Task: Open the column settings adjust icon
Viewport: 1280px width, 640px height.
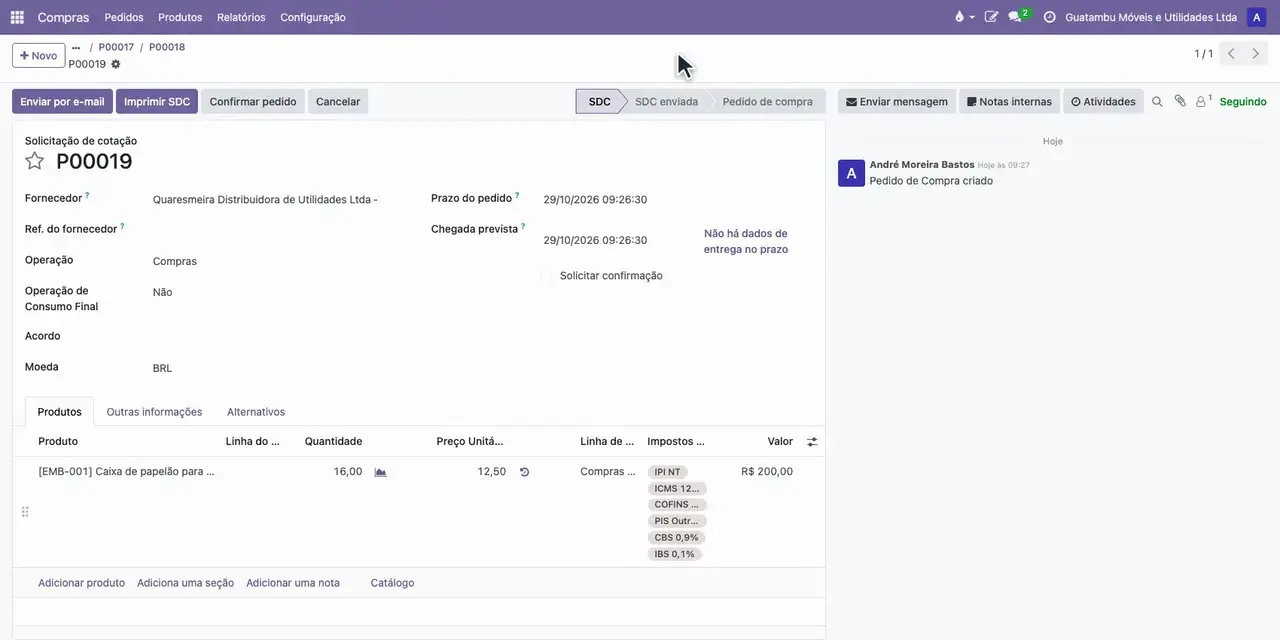Action: pos(812,441)
